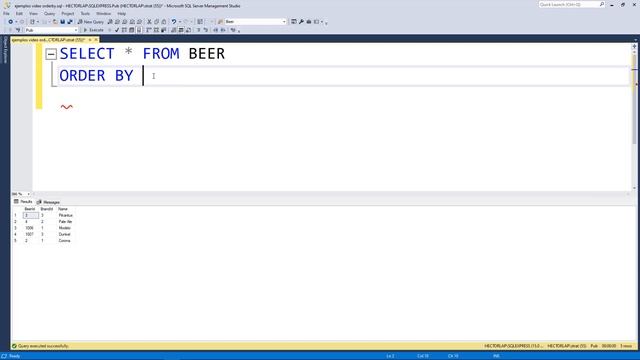Click the cut icon in toolbar

click(149, 22)
